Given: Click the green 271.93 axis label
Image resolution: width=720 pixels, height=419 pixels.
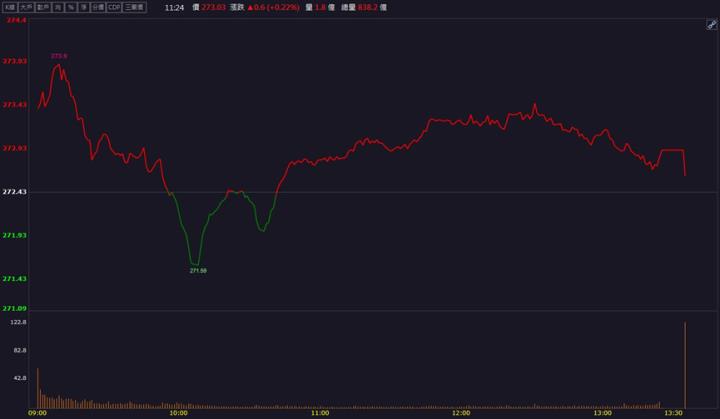Looking at the screenshot, I should pos(15,235).
